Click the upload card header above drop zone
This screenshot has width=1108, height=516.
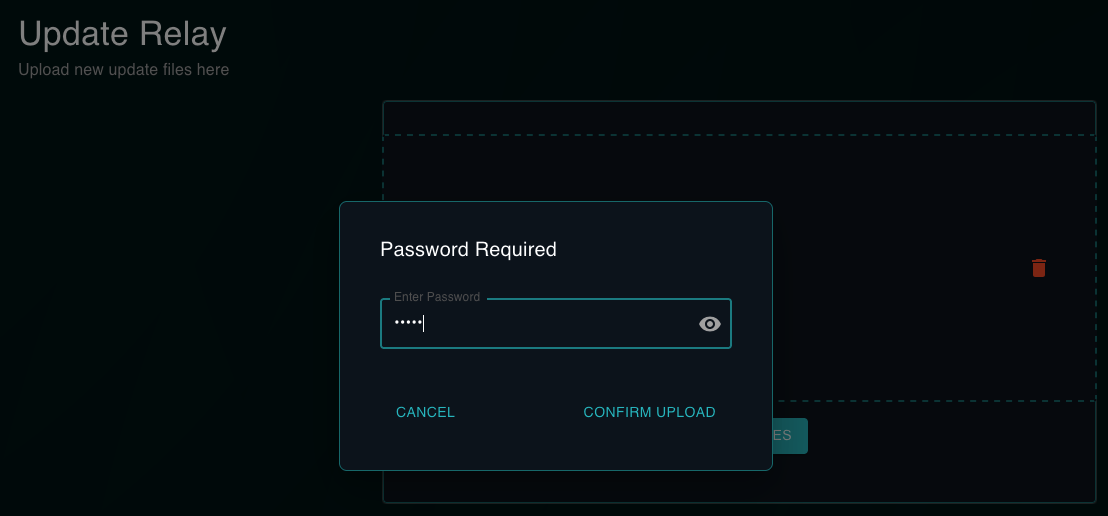[740, 118]
